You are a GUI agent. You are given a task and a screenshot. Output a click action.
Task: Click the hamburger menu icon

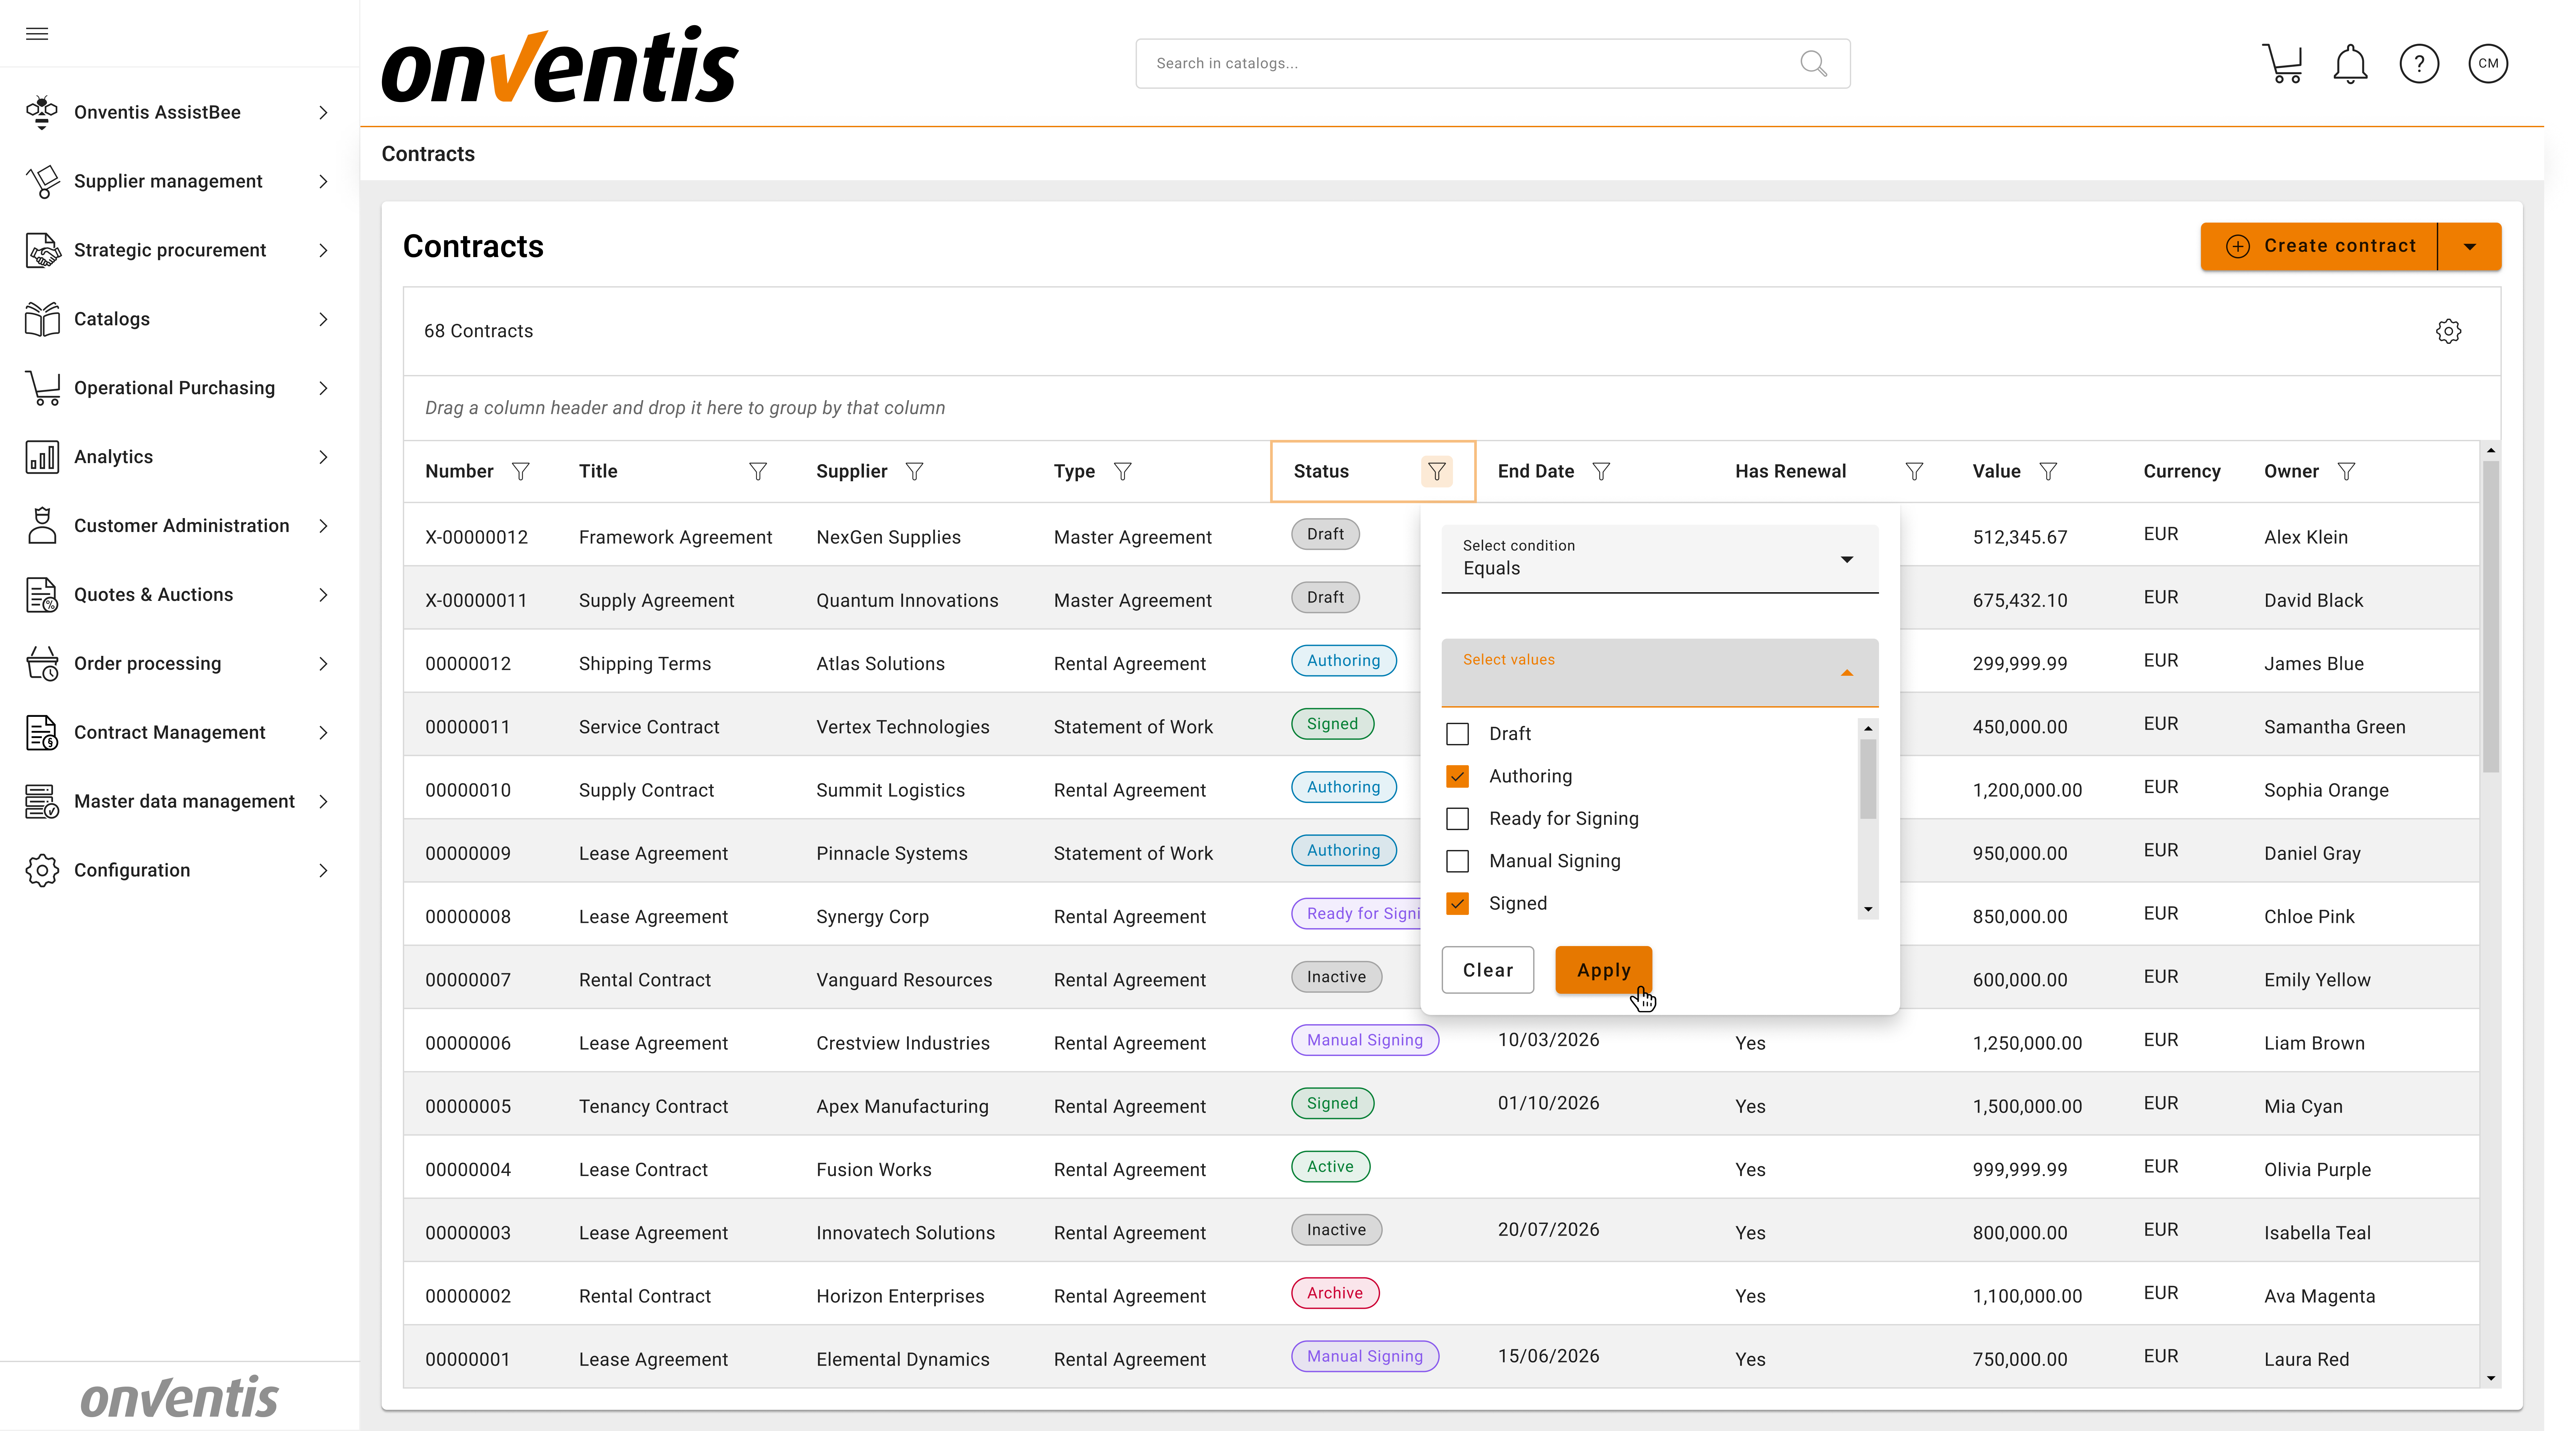click(x=37, y=34)
